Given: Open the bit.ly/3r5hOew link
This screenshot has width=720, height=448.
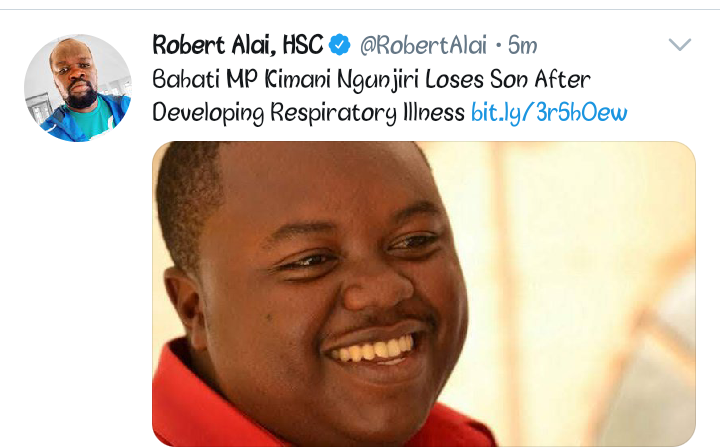Looking at the screenshot, I should (549, 112).
